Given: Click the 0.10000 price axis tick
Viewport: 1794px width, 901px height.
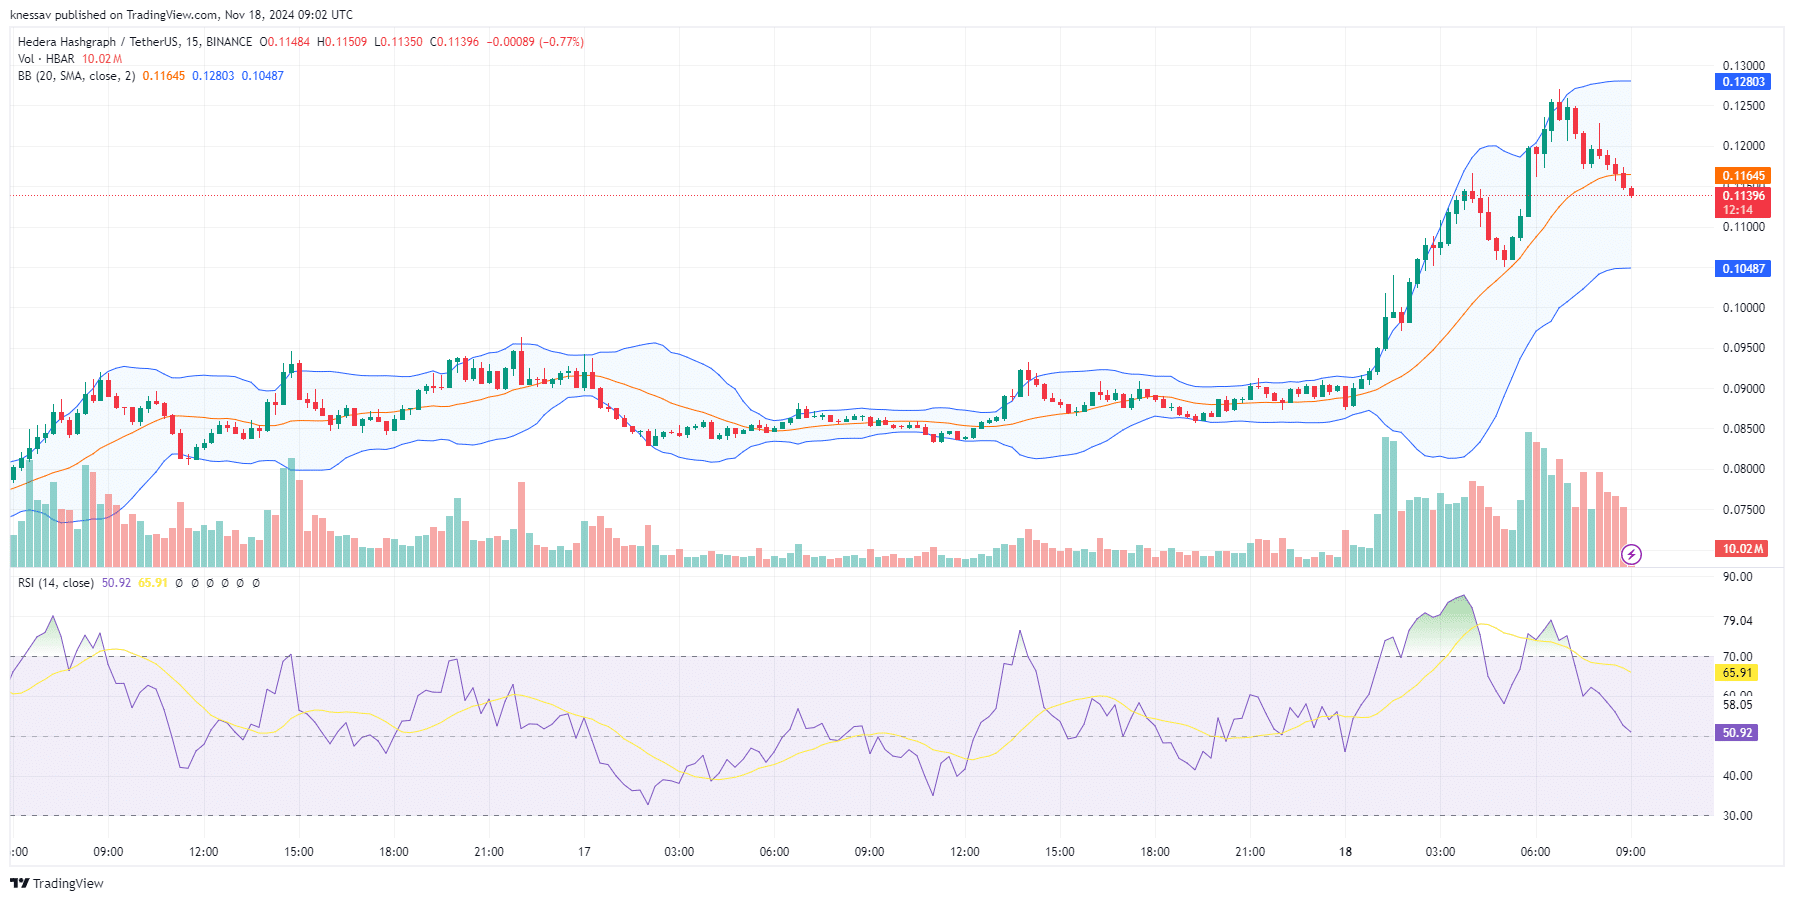Looking at the screenshot, I should point(1743,308).
